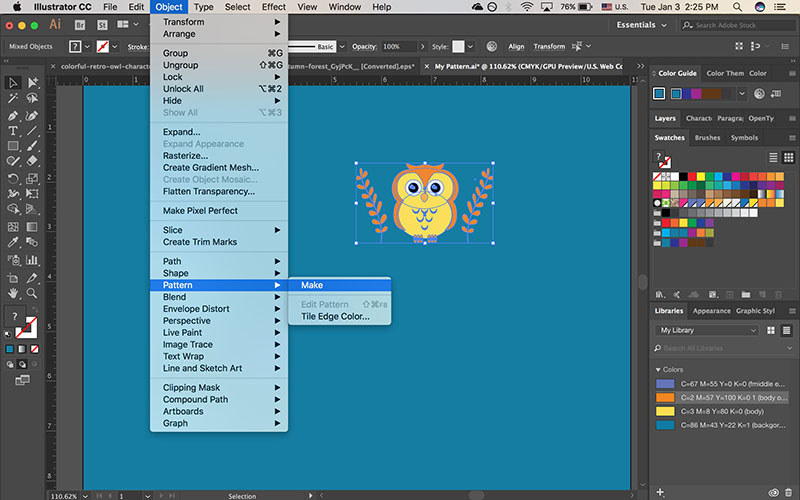
Task: Select the orange body outline library color
Action: 721,397
